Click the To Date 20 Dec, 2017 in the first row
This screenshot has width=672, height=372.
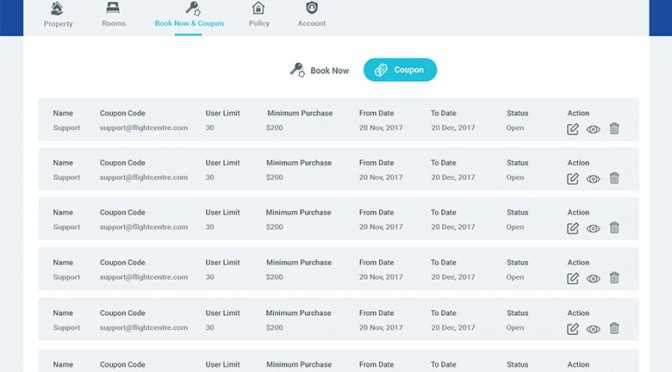click(x=453, y=128)
